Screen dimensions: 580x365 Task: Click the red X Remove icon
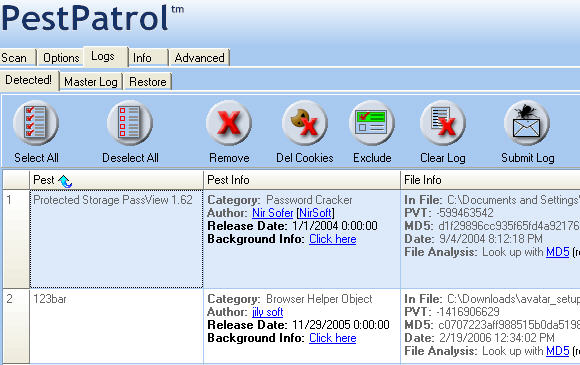pos(229,122)
